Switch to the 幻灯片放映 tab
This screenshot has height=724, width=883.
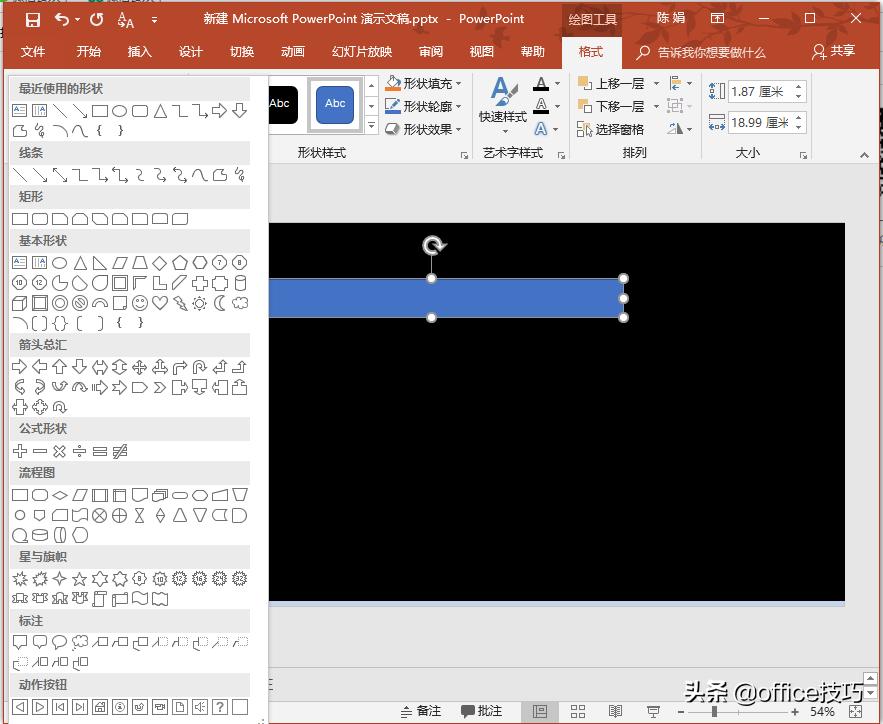[x=362, y=52]
